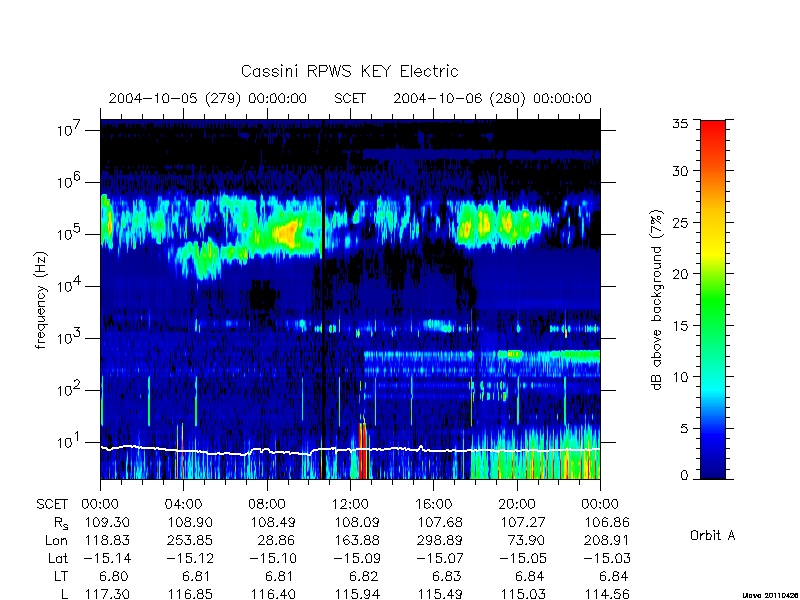The image size is (800, 600).
Task: Click the Lat value "-15.10"
Action: [x=273, y=558]
